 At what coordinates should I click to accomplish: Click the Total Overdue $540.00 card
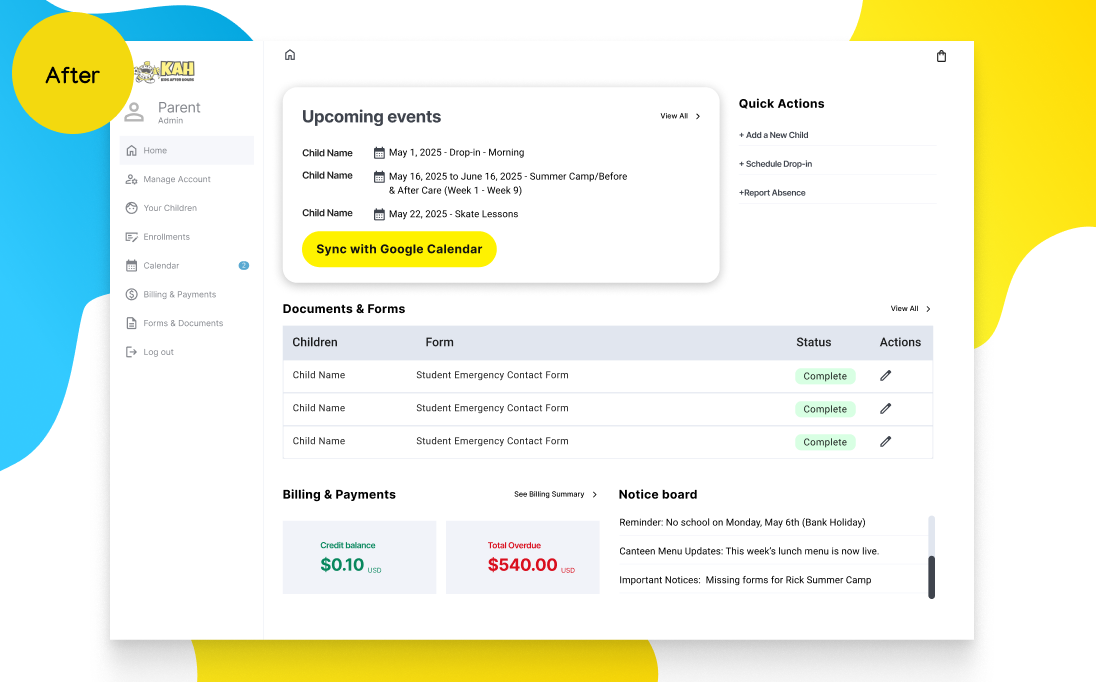[523, 557]
